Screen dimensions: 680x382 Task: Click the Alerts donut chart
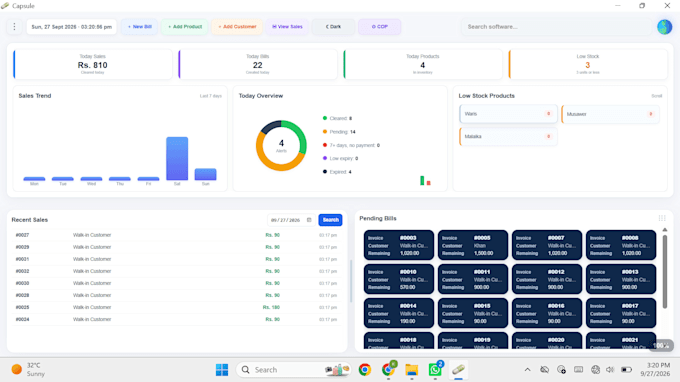(x=281, y=145)
